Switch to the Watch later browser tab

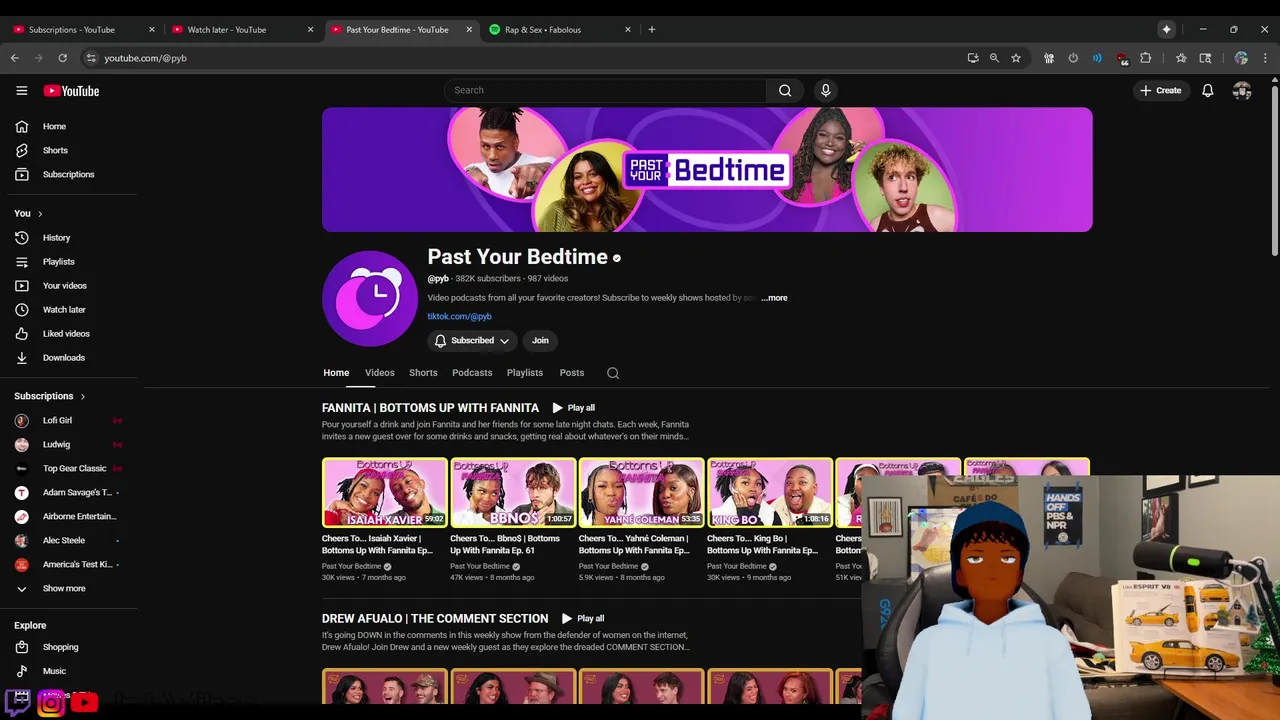click(240, 29)
